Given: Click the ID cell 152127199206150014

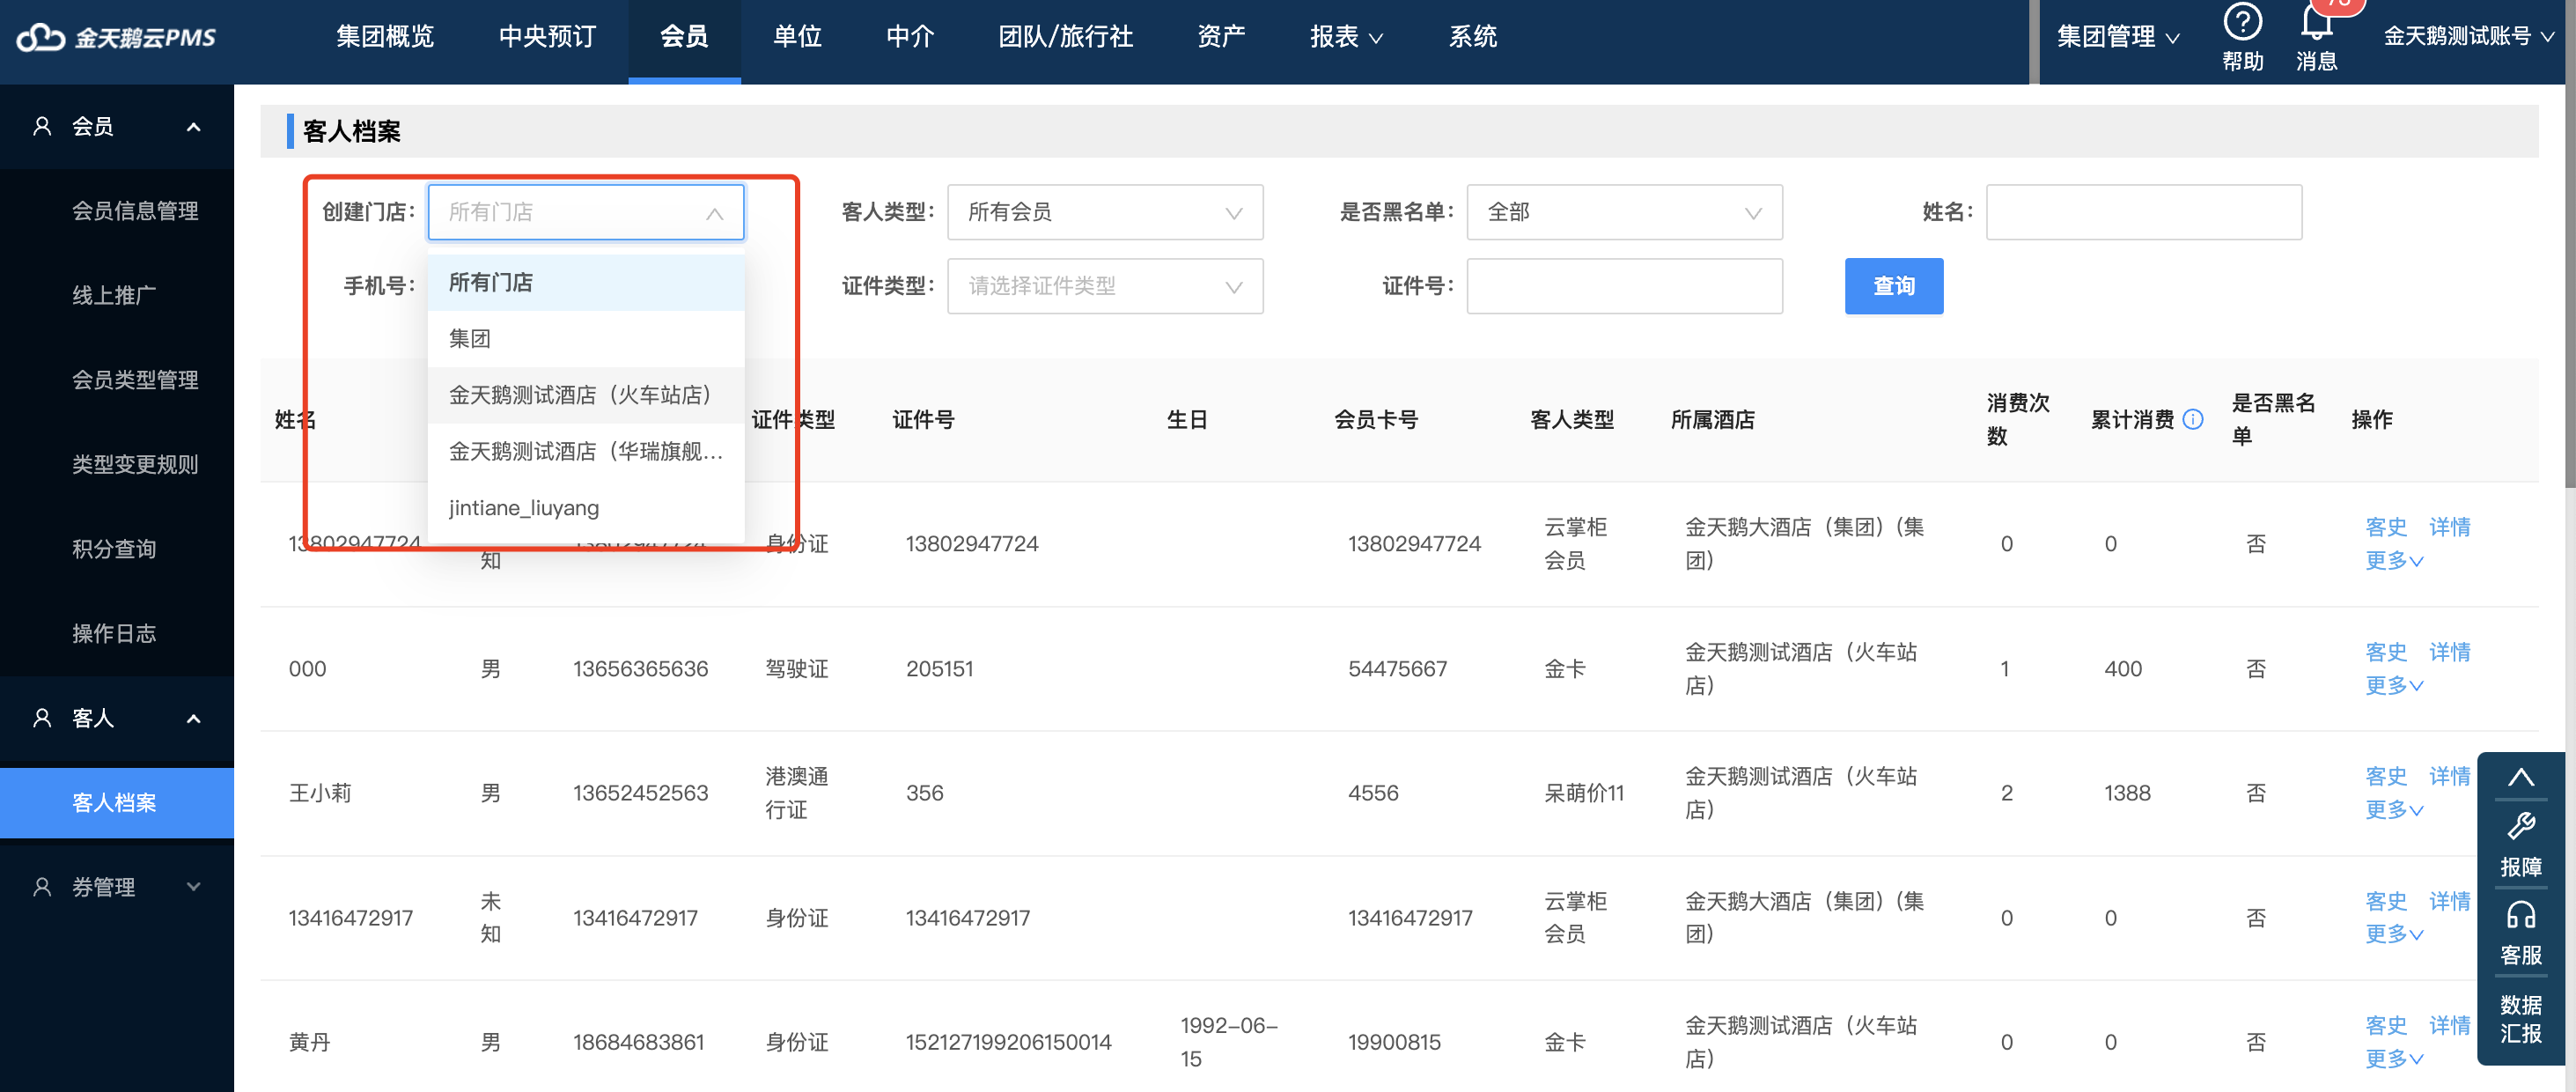Looking at the screenshot, I should [1008, 1042].
